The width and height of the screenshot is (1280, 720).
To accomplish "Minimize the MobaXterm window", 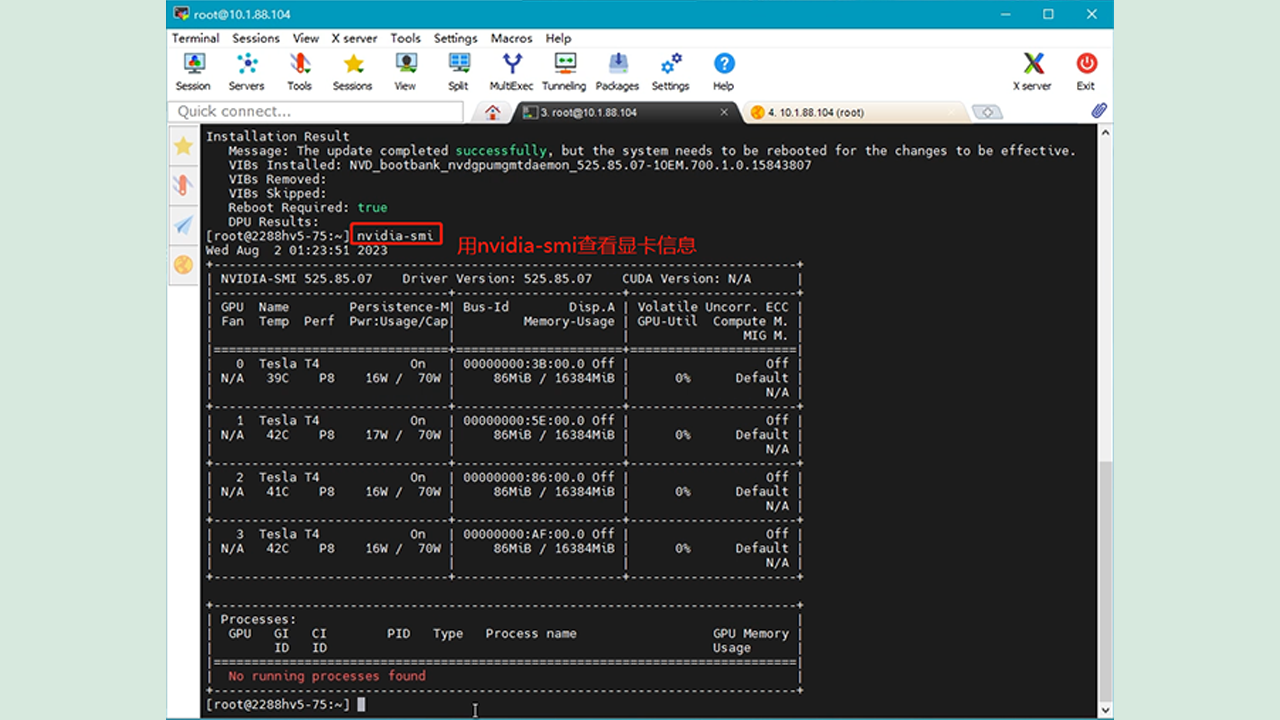I will [1005, 14].
